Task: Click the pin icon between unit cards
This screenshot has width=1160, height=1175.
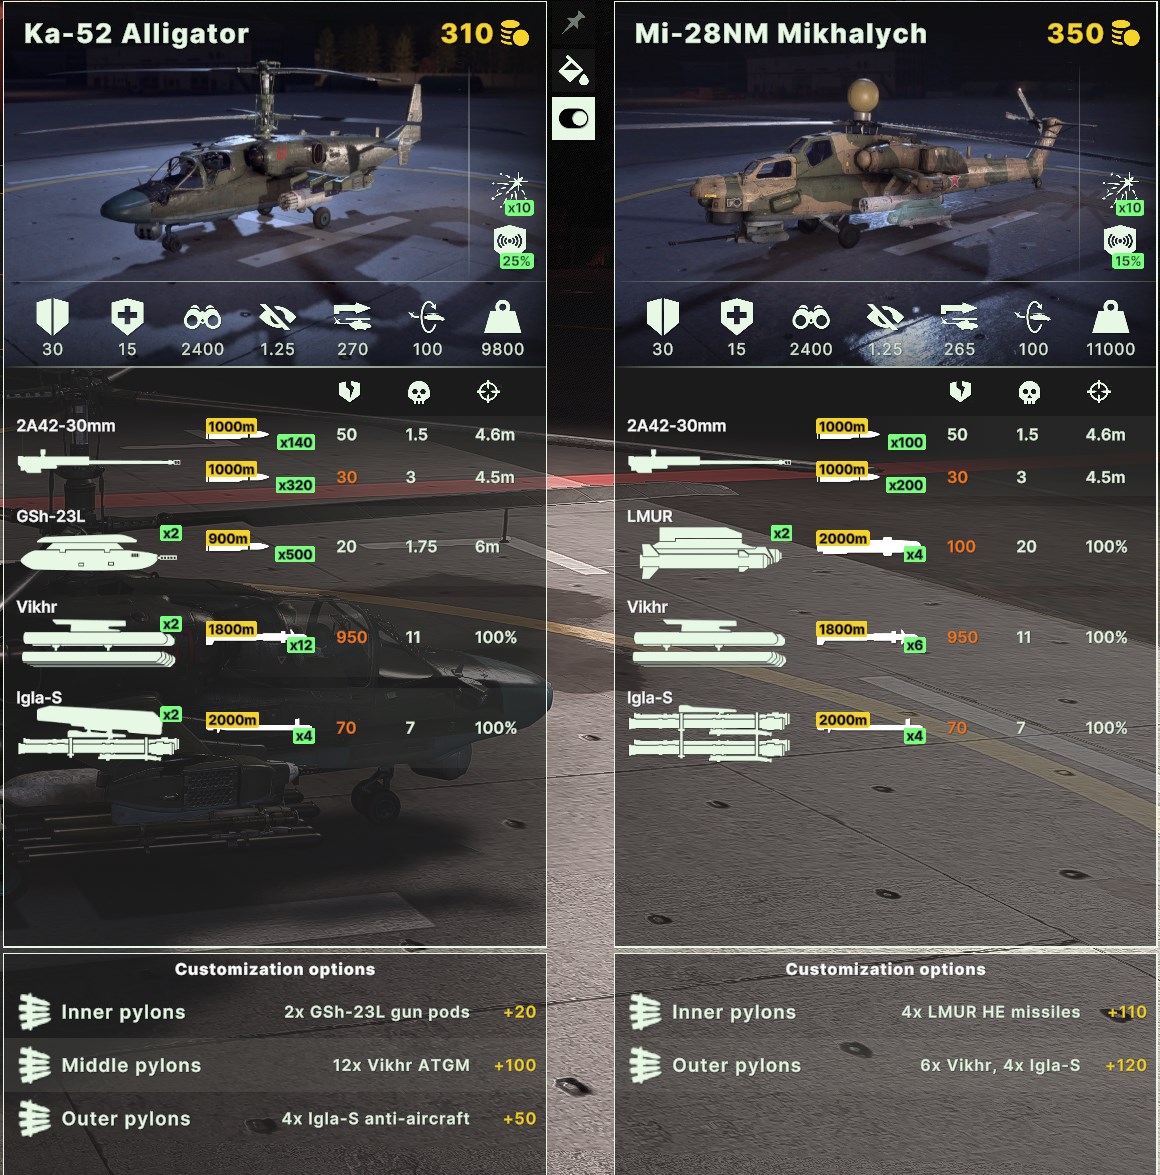Action: tap(573, 22)
